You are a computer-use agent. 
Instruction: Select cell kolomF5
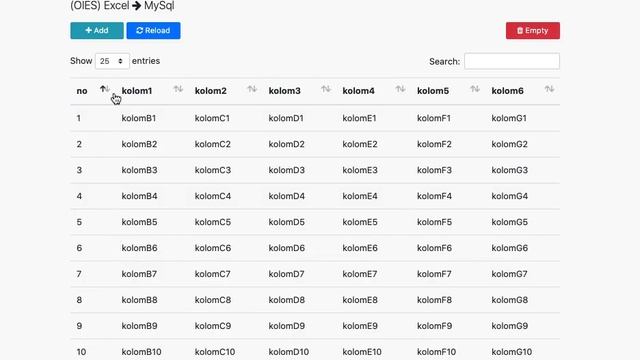point(434,222)
